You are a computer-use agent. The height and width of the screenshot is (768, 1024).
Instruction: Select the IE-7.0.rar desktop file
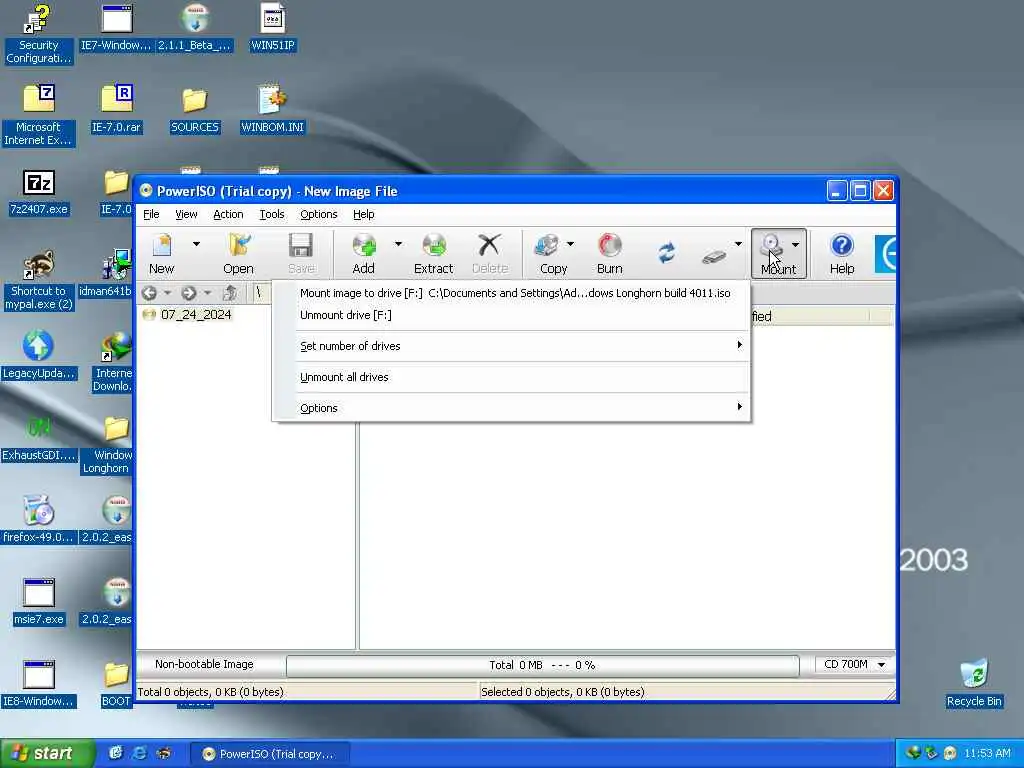(117, 110)
